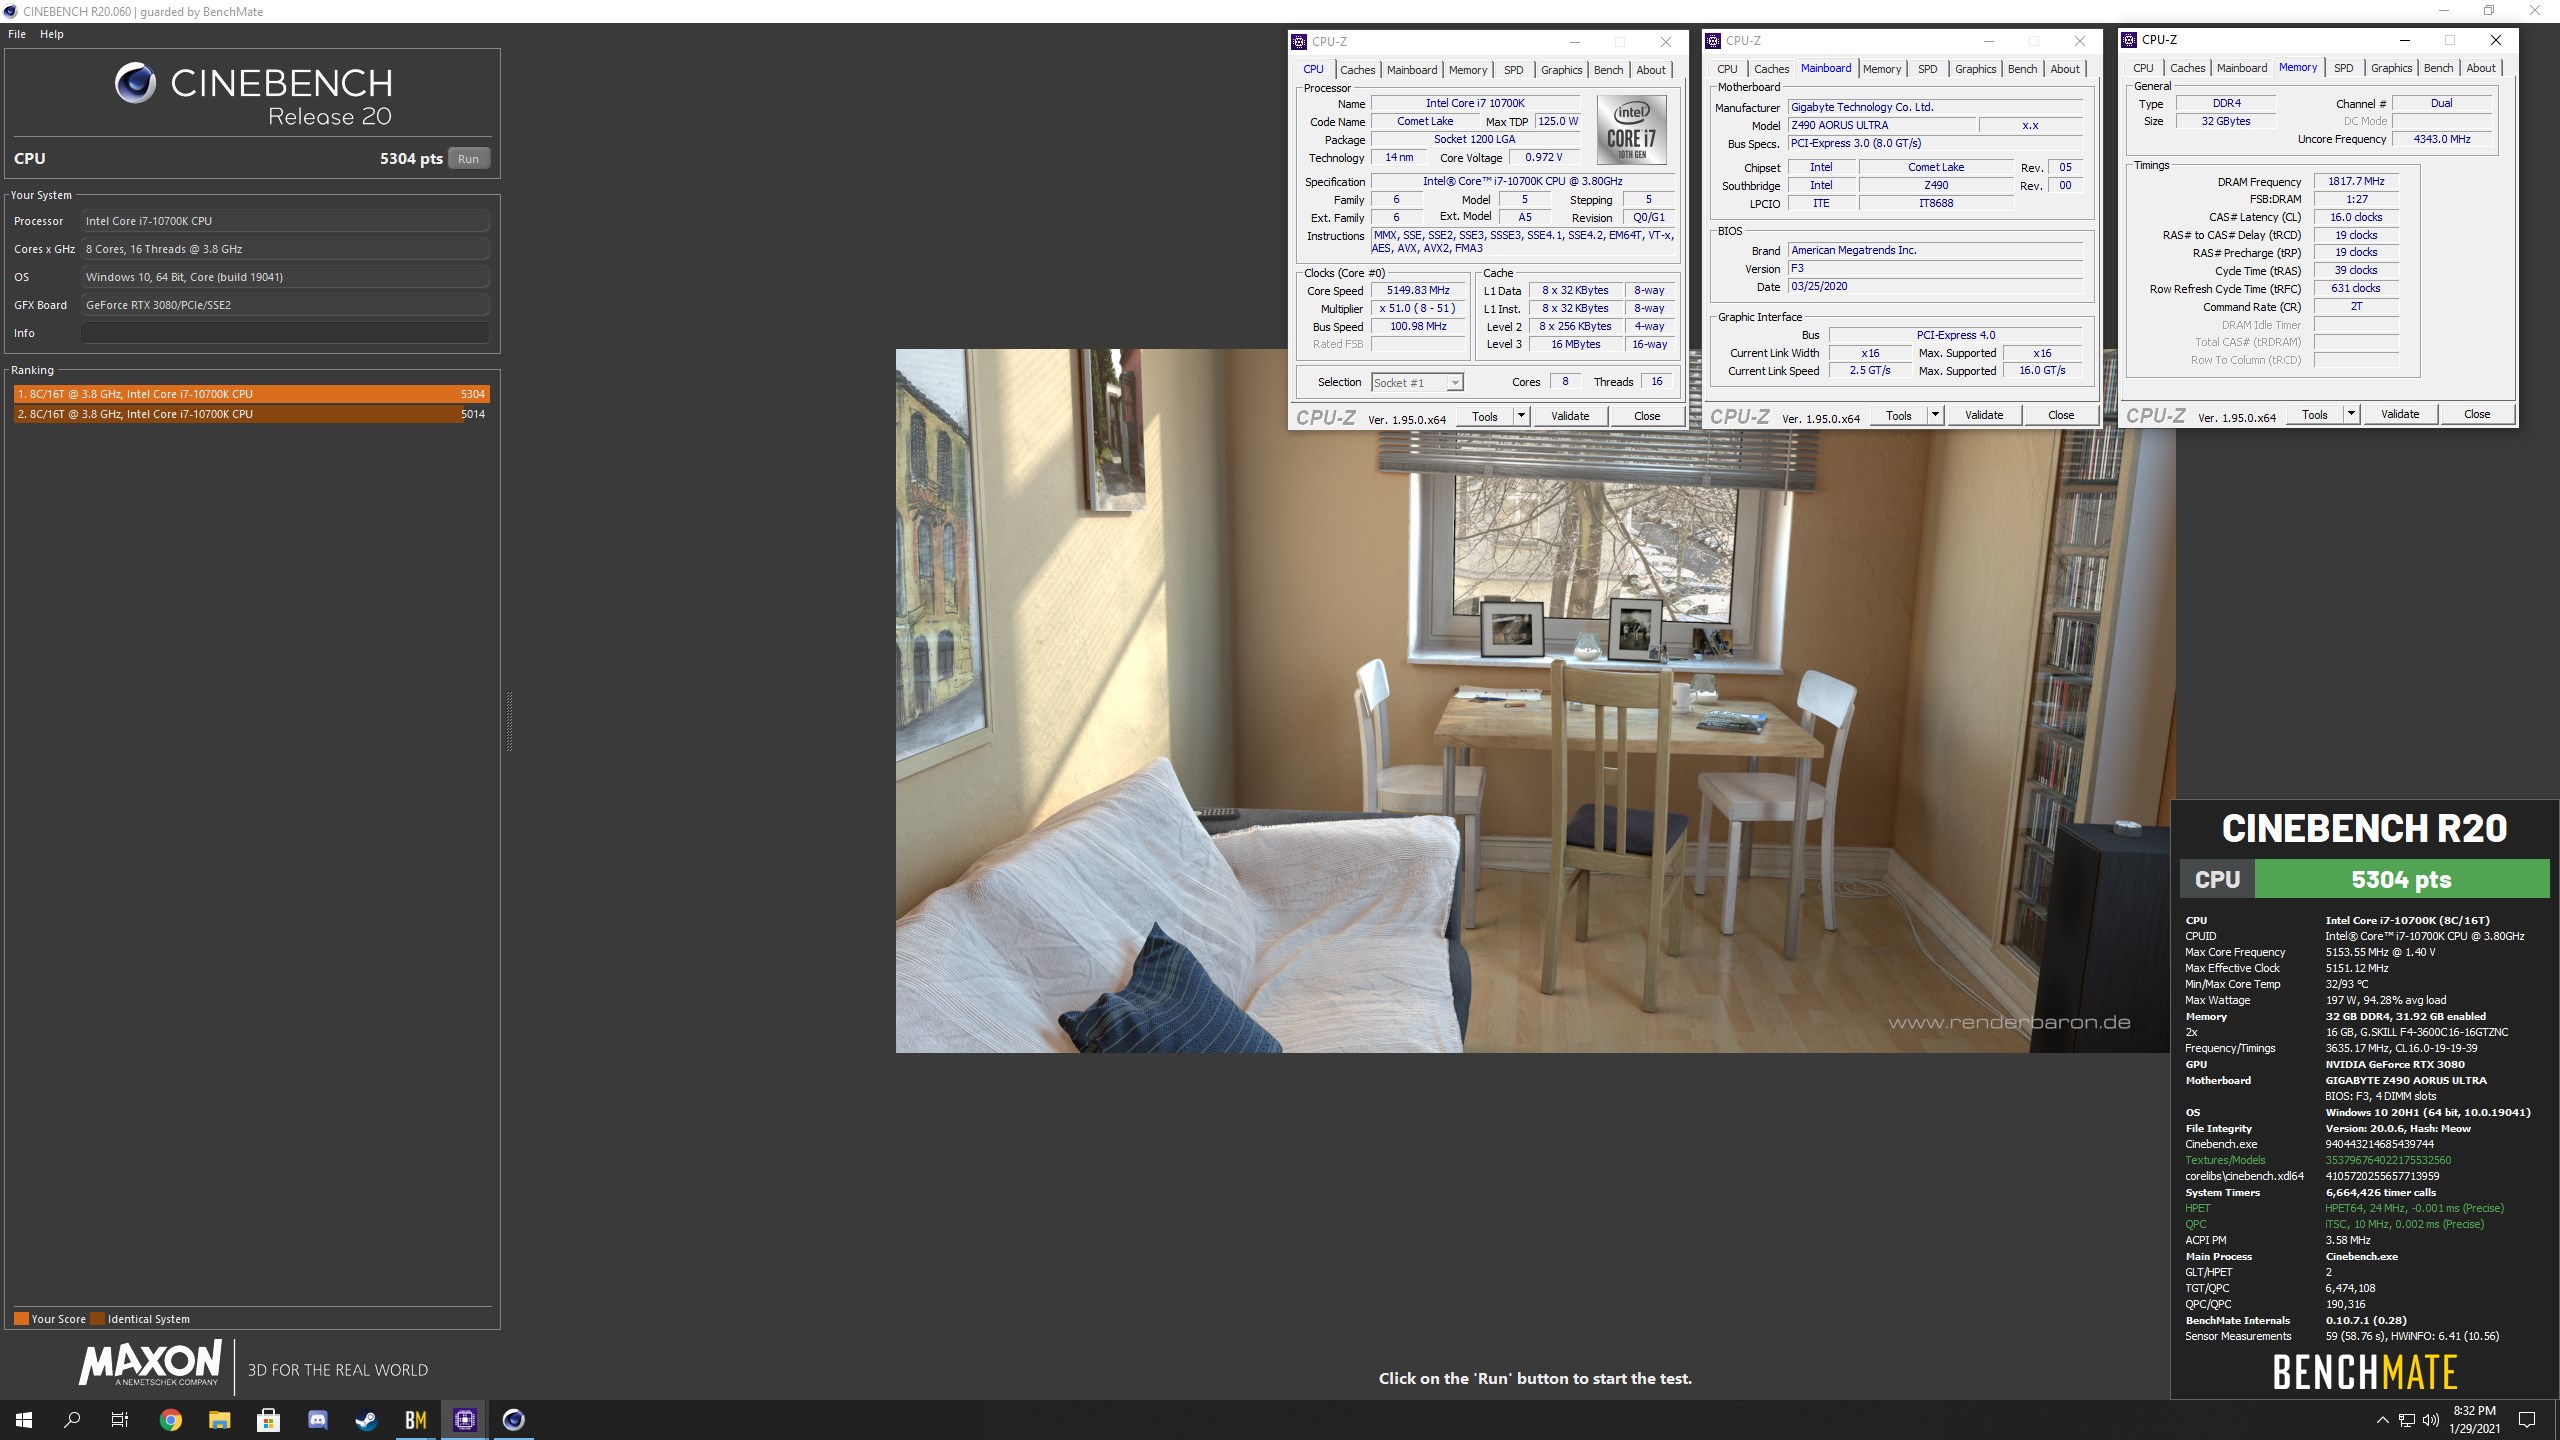The image size is (2560, 1440).
Task: Click Textures/Models hash in BenchMate overlay
Action: pyautogui.click(x=2388, y=1160)
